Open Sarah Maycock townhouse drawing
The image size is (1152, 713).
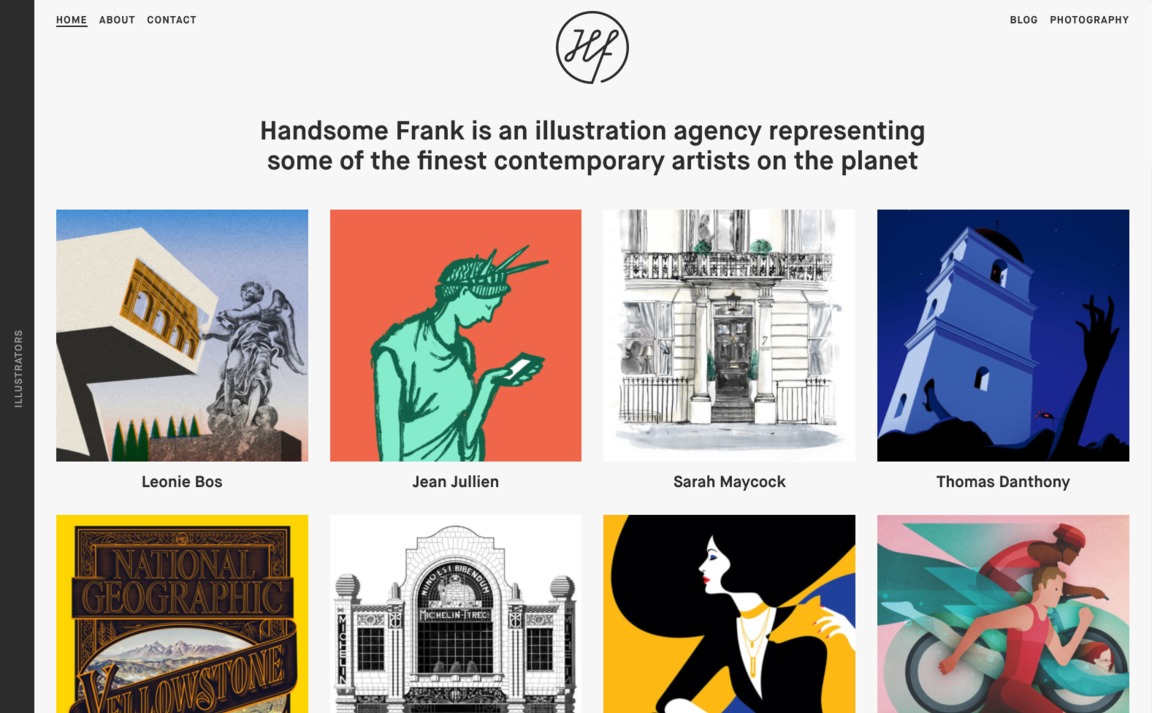pyautogui.click(x=729, y=335)
